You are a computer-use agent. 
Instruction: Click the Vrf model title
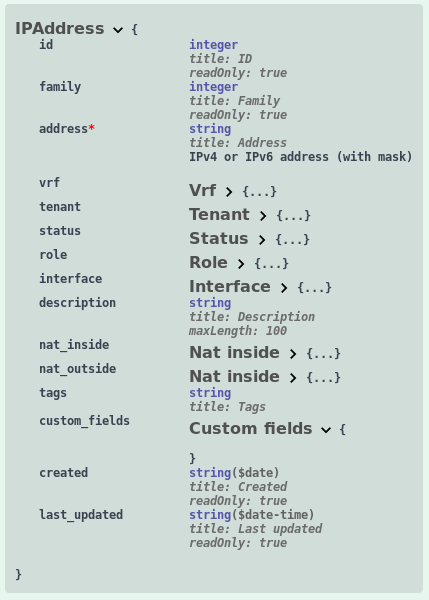coord(203,190)
